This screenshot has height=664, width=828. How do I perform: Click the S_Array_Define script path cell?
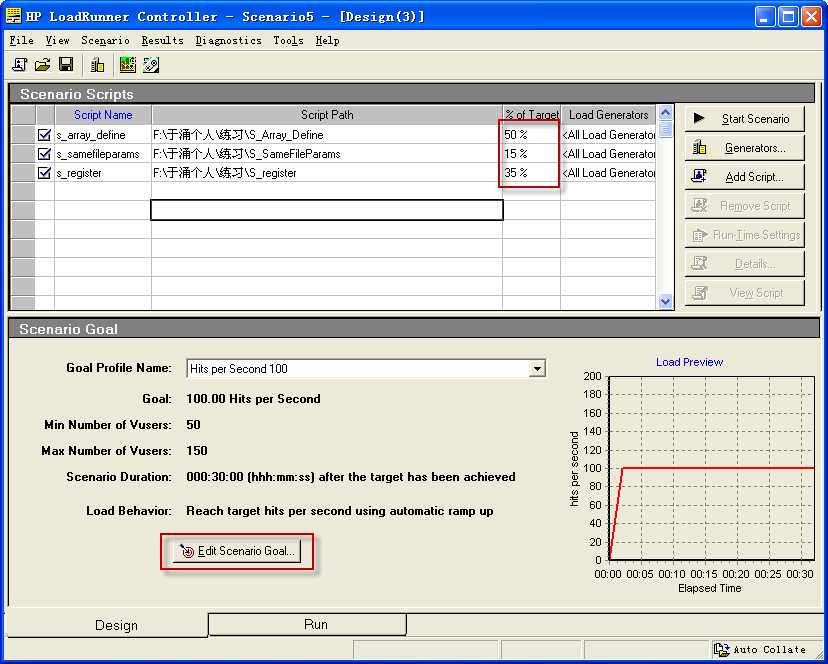point(327,135)
